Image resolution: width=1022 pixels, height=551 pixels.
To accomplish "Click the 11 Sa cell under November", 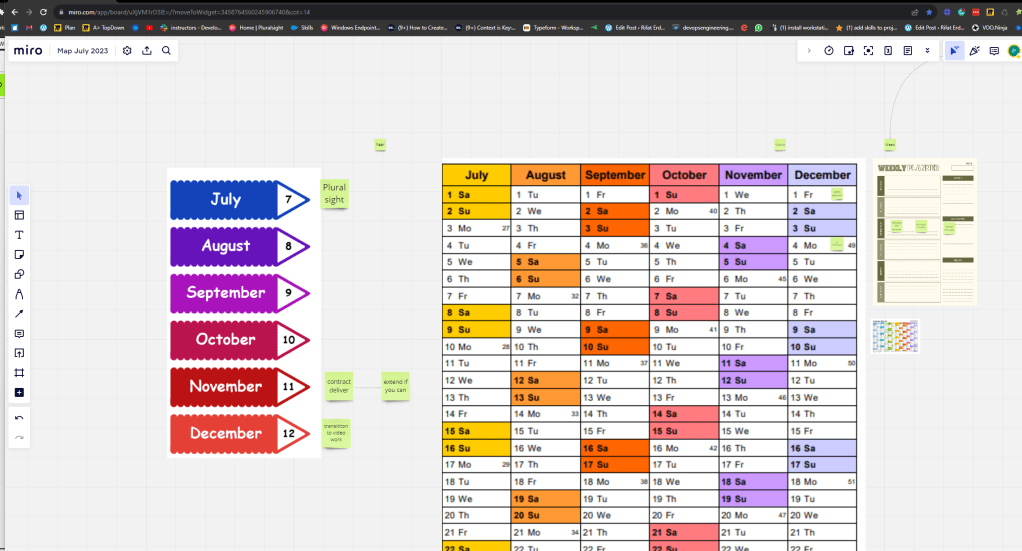I will 753,363.
